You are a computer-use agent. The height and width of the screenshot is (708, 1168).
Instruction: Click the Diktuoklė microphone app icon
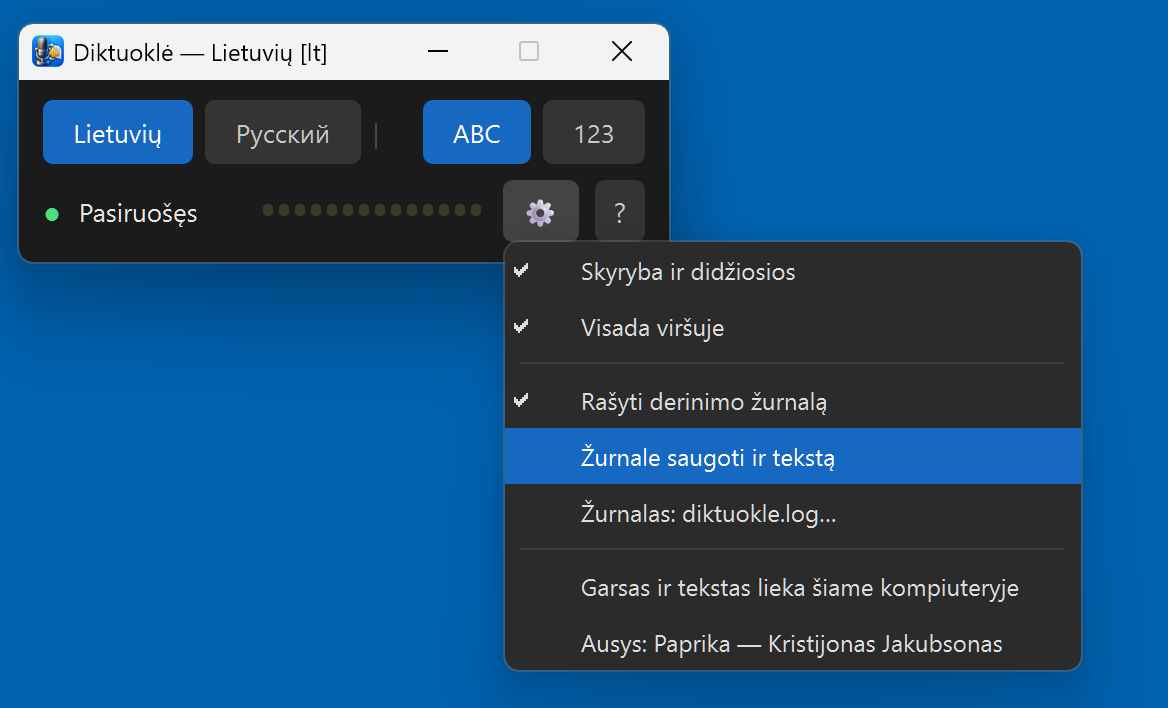coord(48,51)
